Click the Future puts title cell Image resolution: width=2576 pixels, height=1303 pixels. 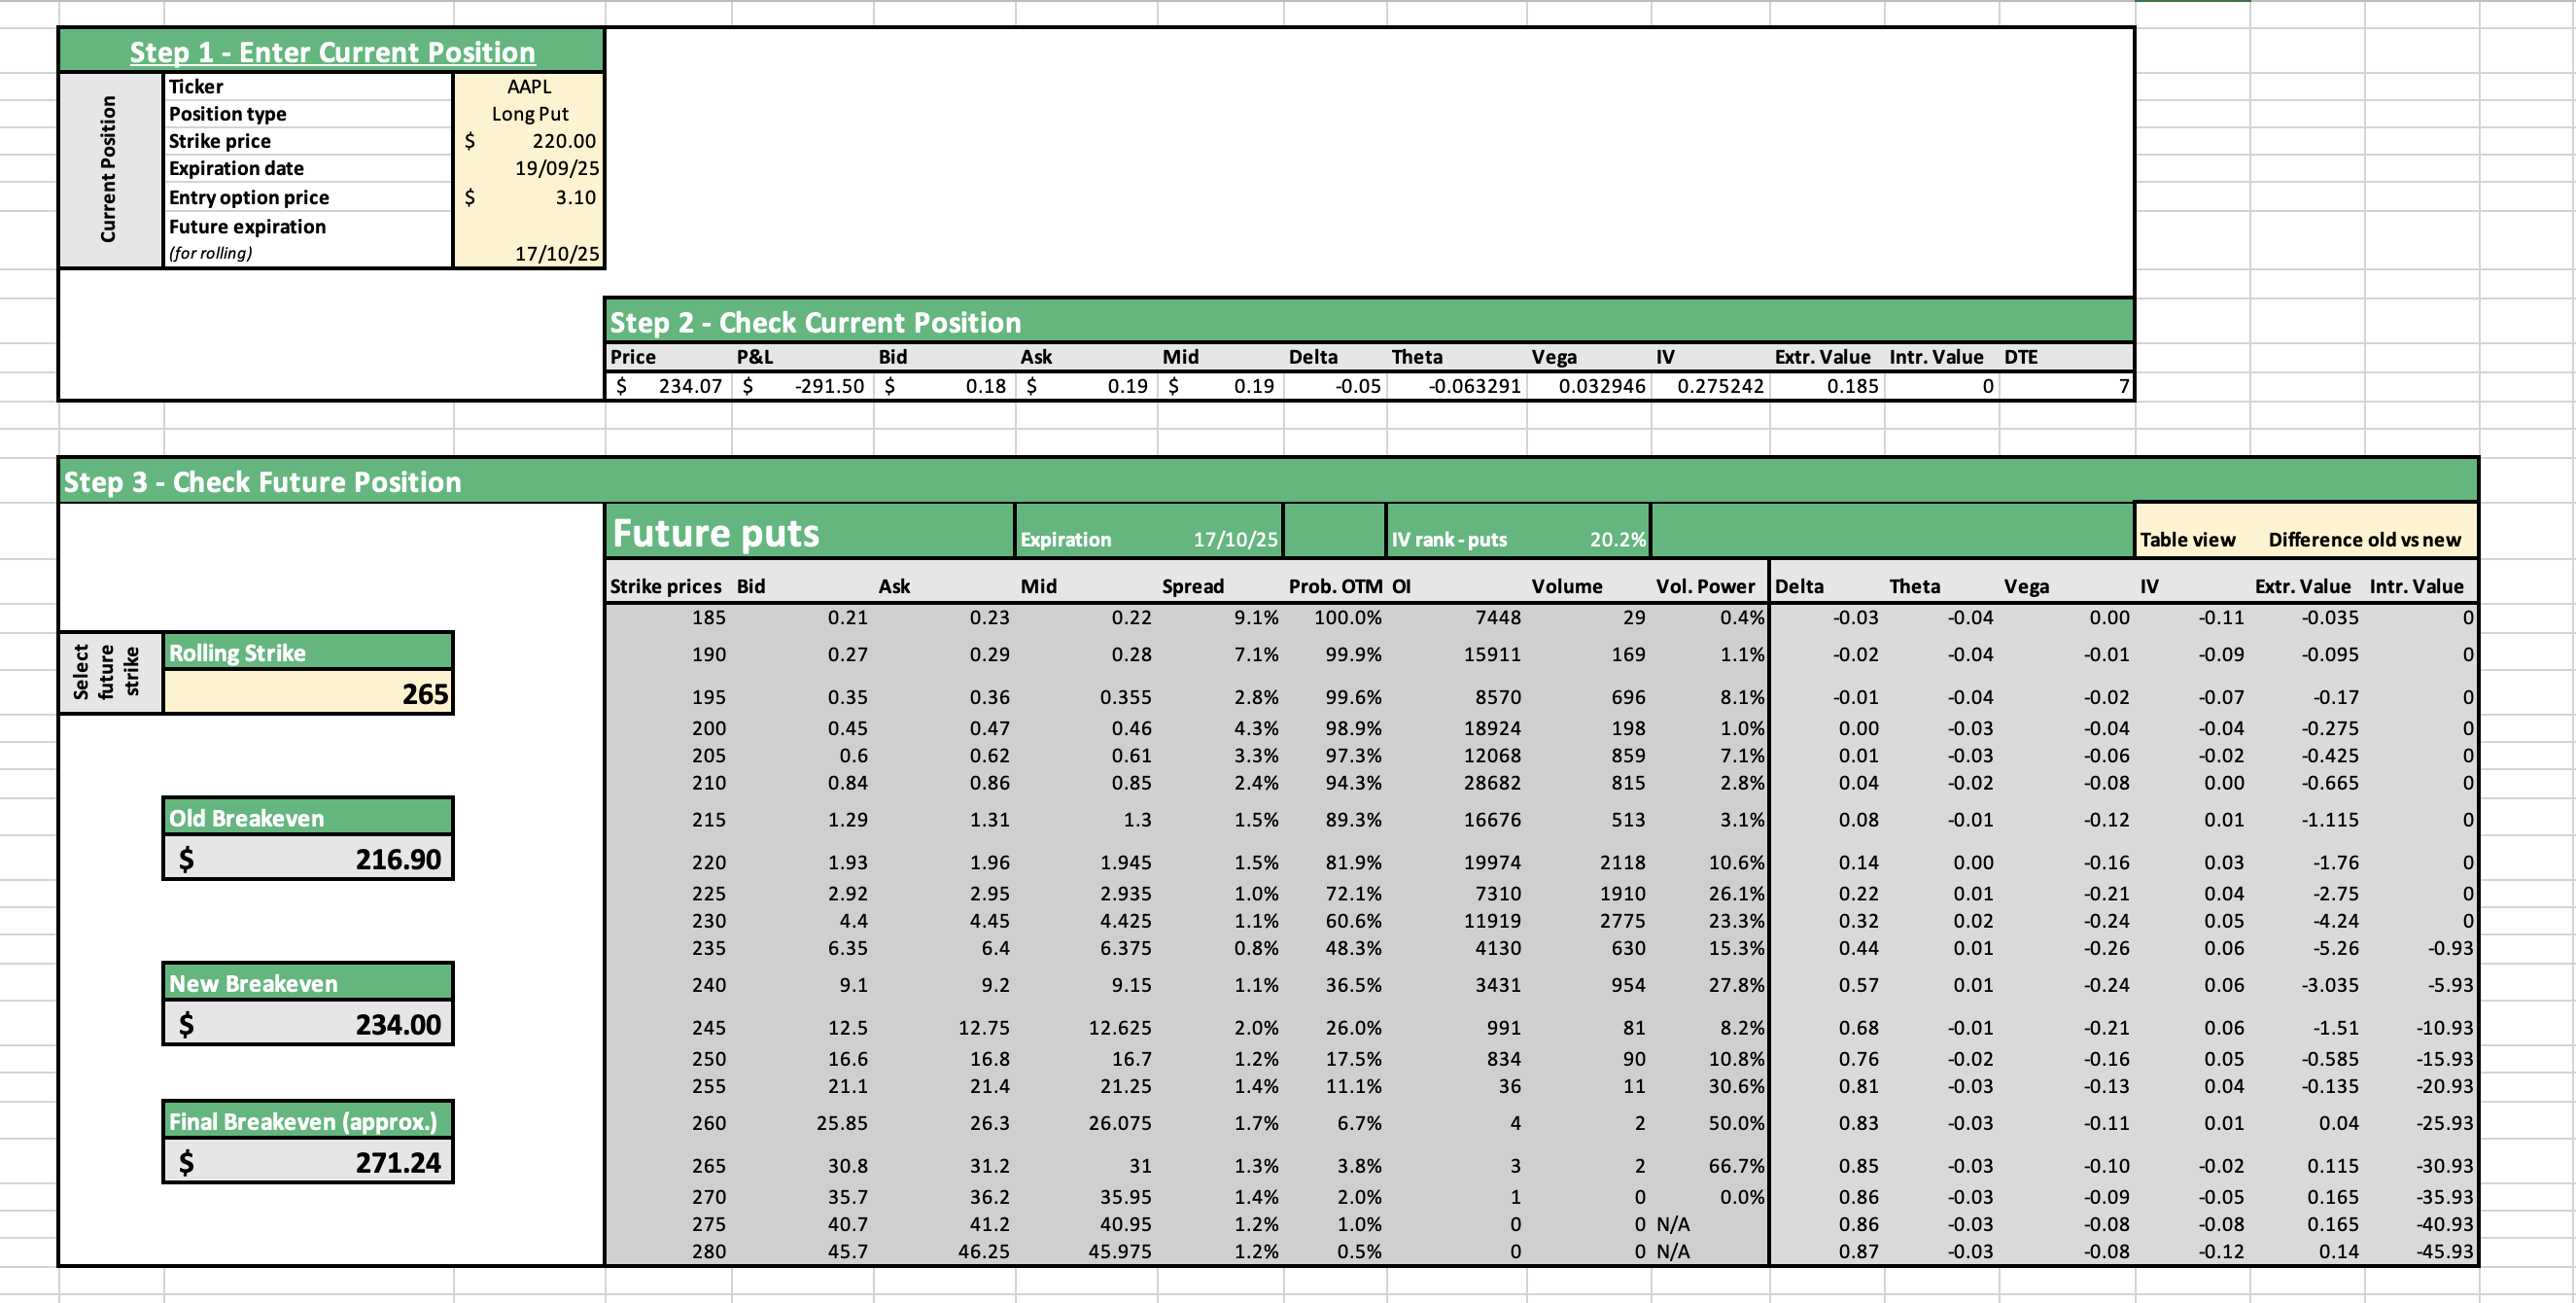pyautogui.click(x=810, y=532)
